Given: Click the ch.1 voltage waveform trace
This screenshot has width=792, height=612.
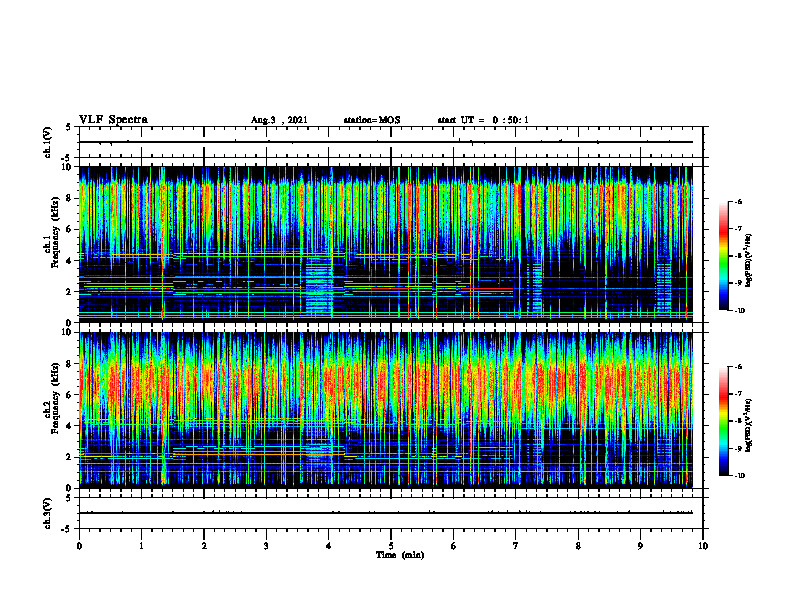Looking at the screenshot, I should point(386,142).
